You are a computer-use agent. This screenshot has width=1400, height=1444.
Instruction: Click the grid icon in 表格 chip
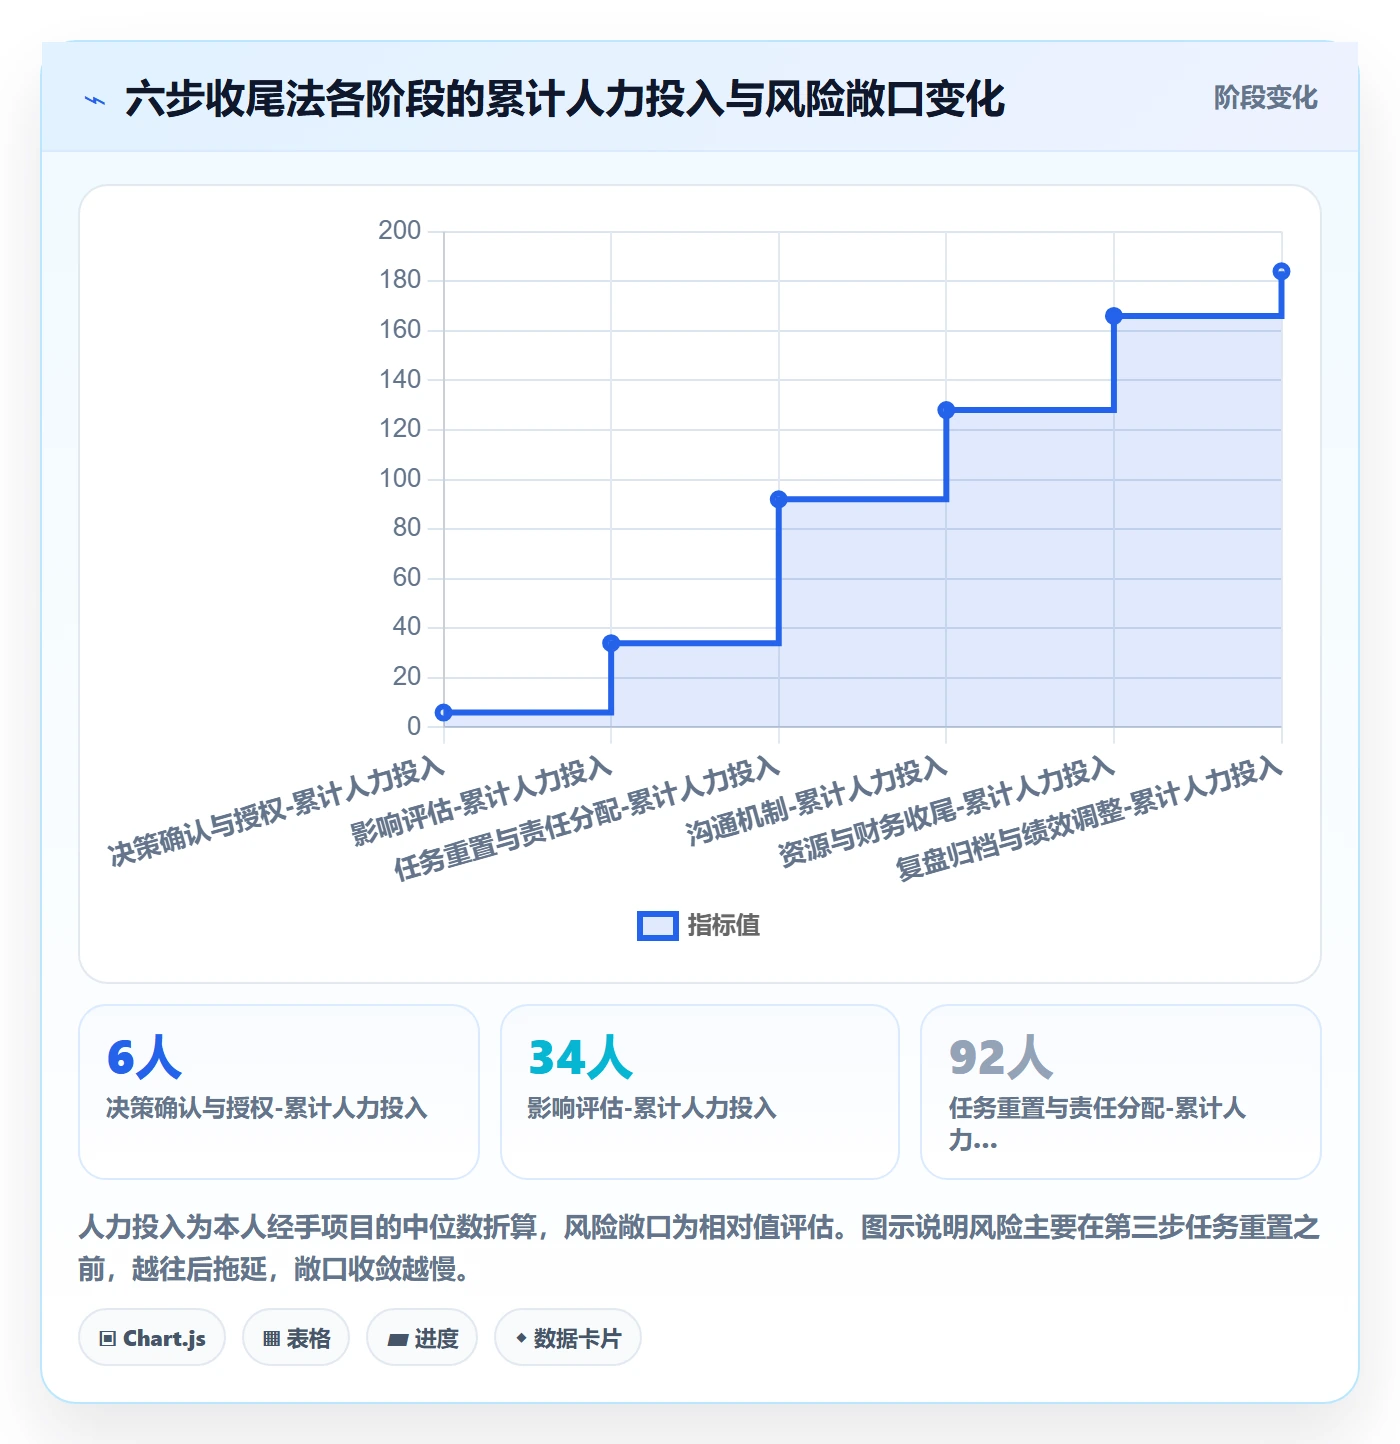pyautogui.click(x=271, y=1339)
